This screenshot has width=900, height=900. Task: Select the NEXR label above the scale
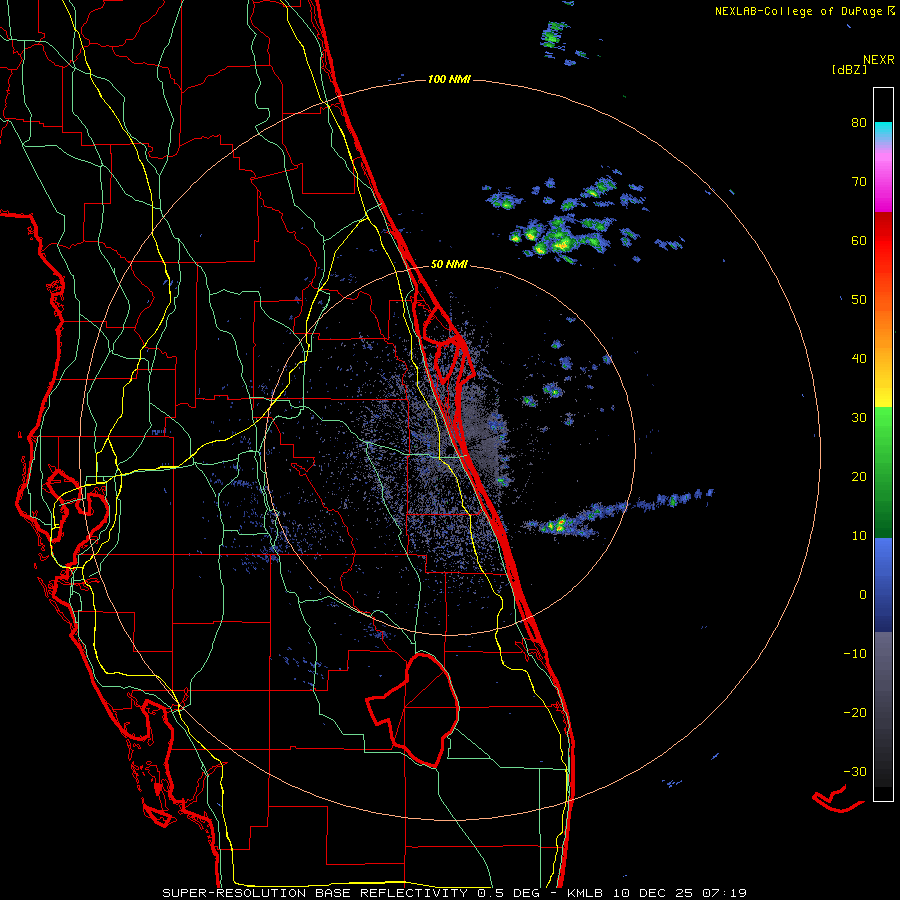pyautogui.click(x=879, y=60)
